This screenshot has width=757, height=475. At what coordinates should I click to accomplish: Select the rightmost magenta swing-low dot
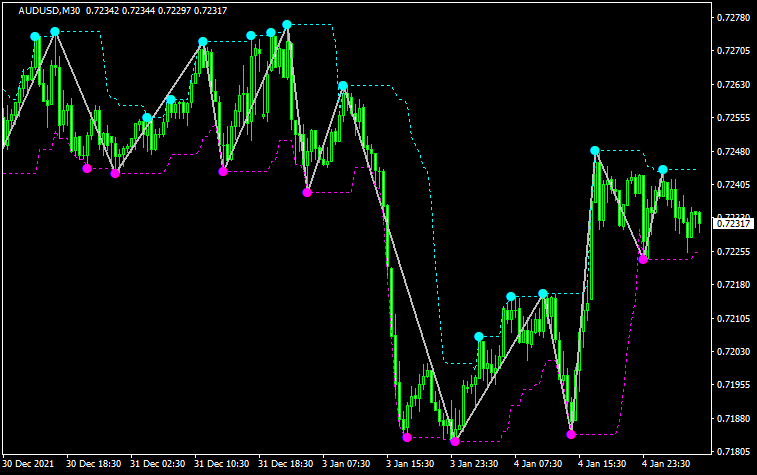(643, 260)
